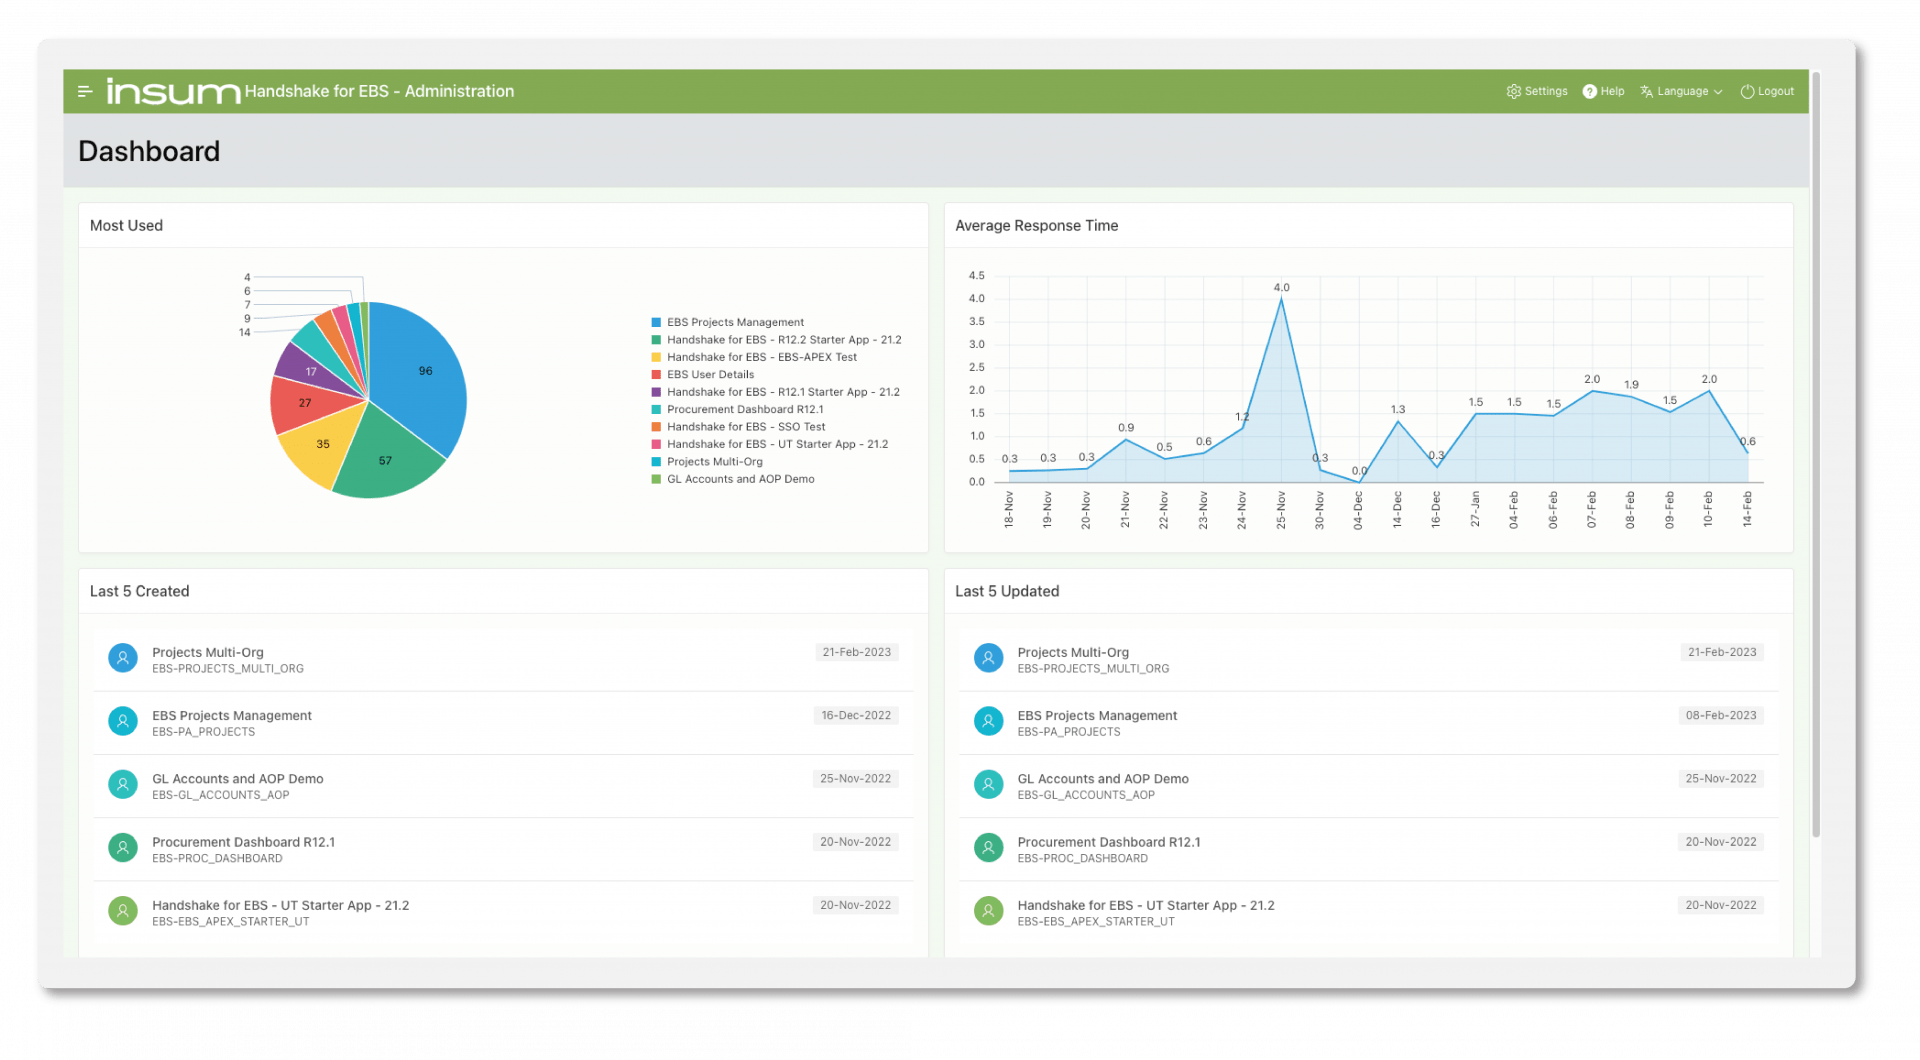Open the Language dropdown
This screenshot has height=1060, width=1920.
(1680, 91)
